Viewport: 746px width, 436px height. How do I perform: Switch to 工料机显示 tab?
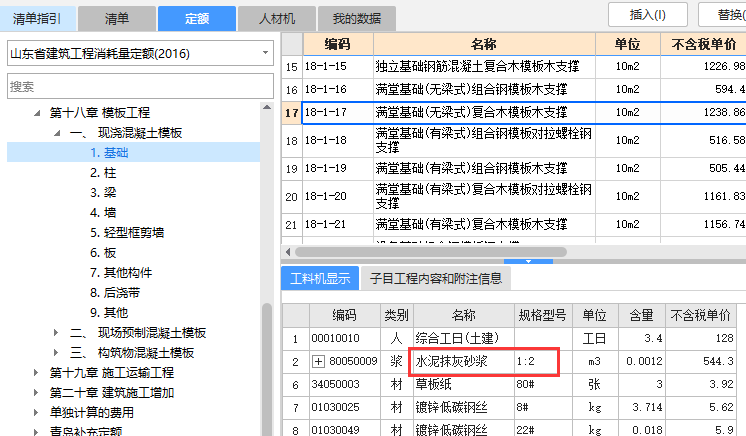pyautogui.click(x=320, y=278)
